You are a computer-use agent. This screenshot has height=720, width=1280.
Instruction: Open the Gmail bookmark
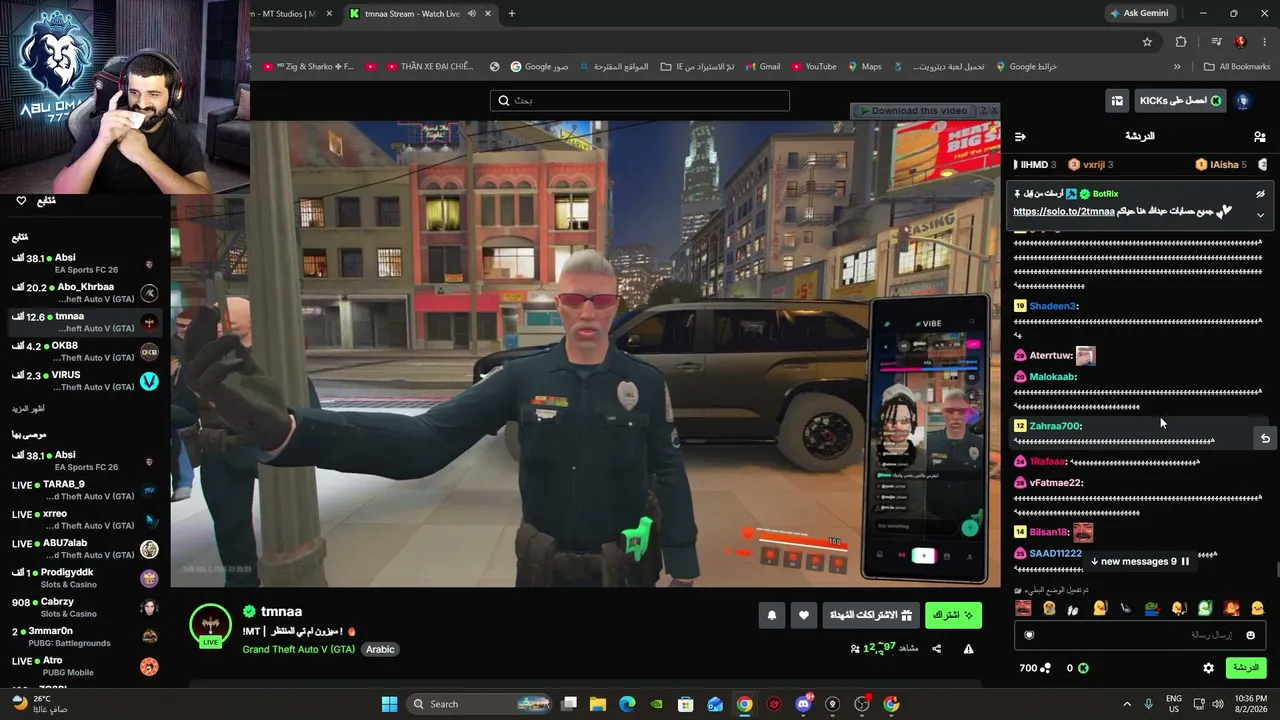coord(761,67)
